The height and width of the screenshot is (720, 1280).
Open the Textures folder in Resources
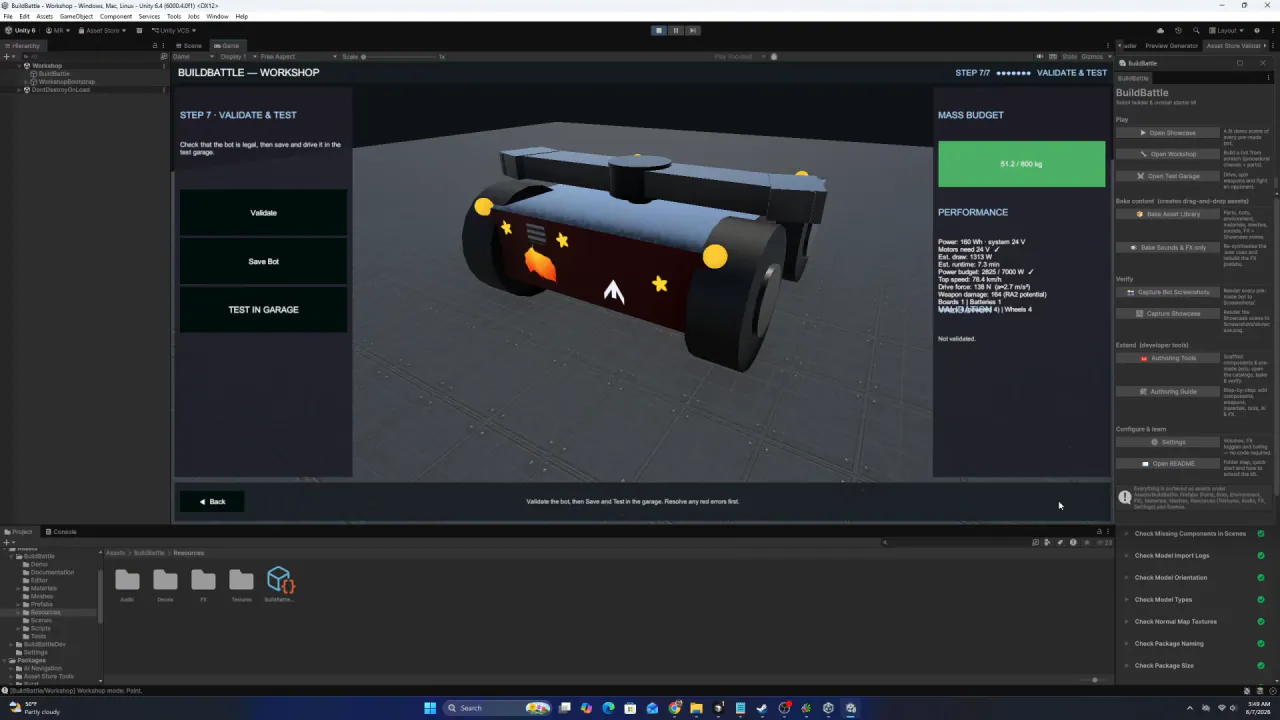coord(241,585)
